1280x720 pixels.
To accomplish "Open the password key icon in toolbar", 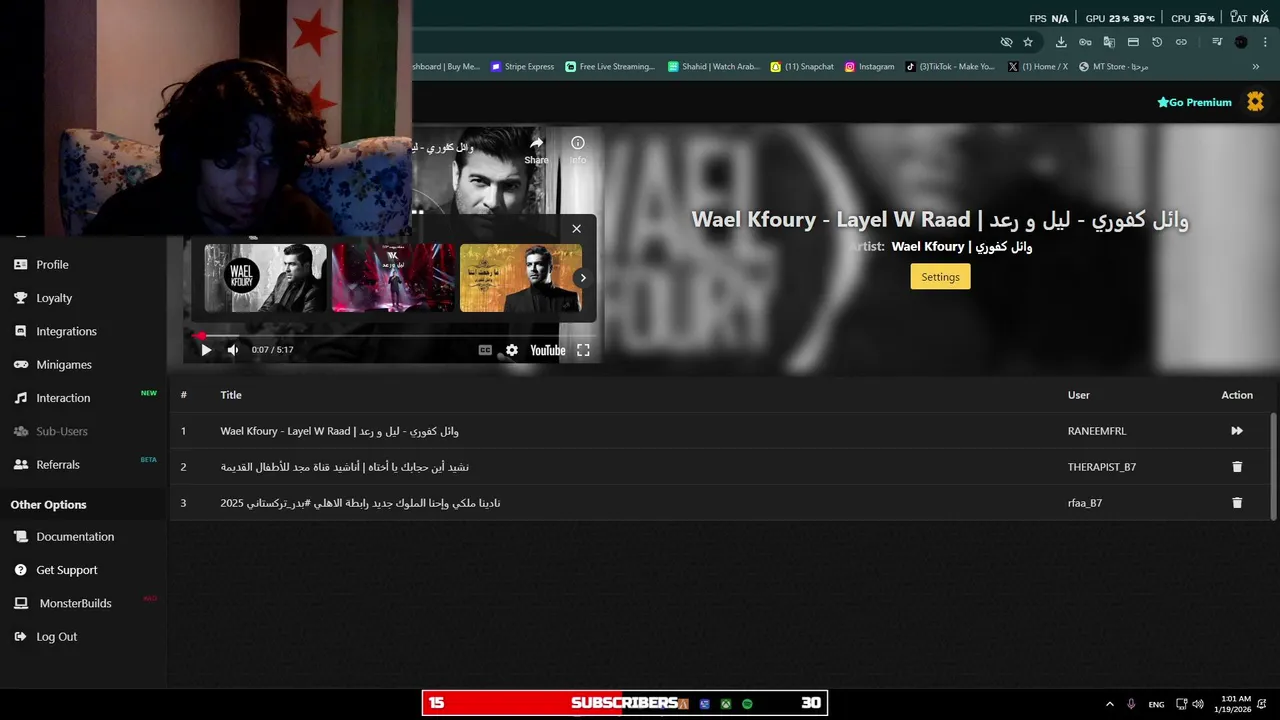I will pos(1085,42).
